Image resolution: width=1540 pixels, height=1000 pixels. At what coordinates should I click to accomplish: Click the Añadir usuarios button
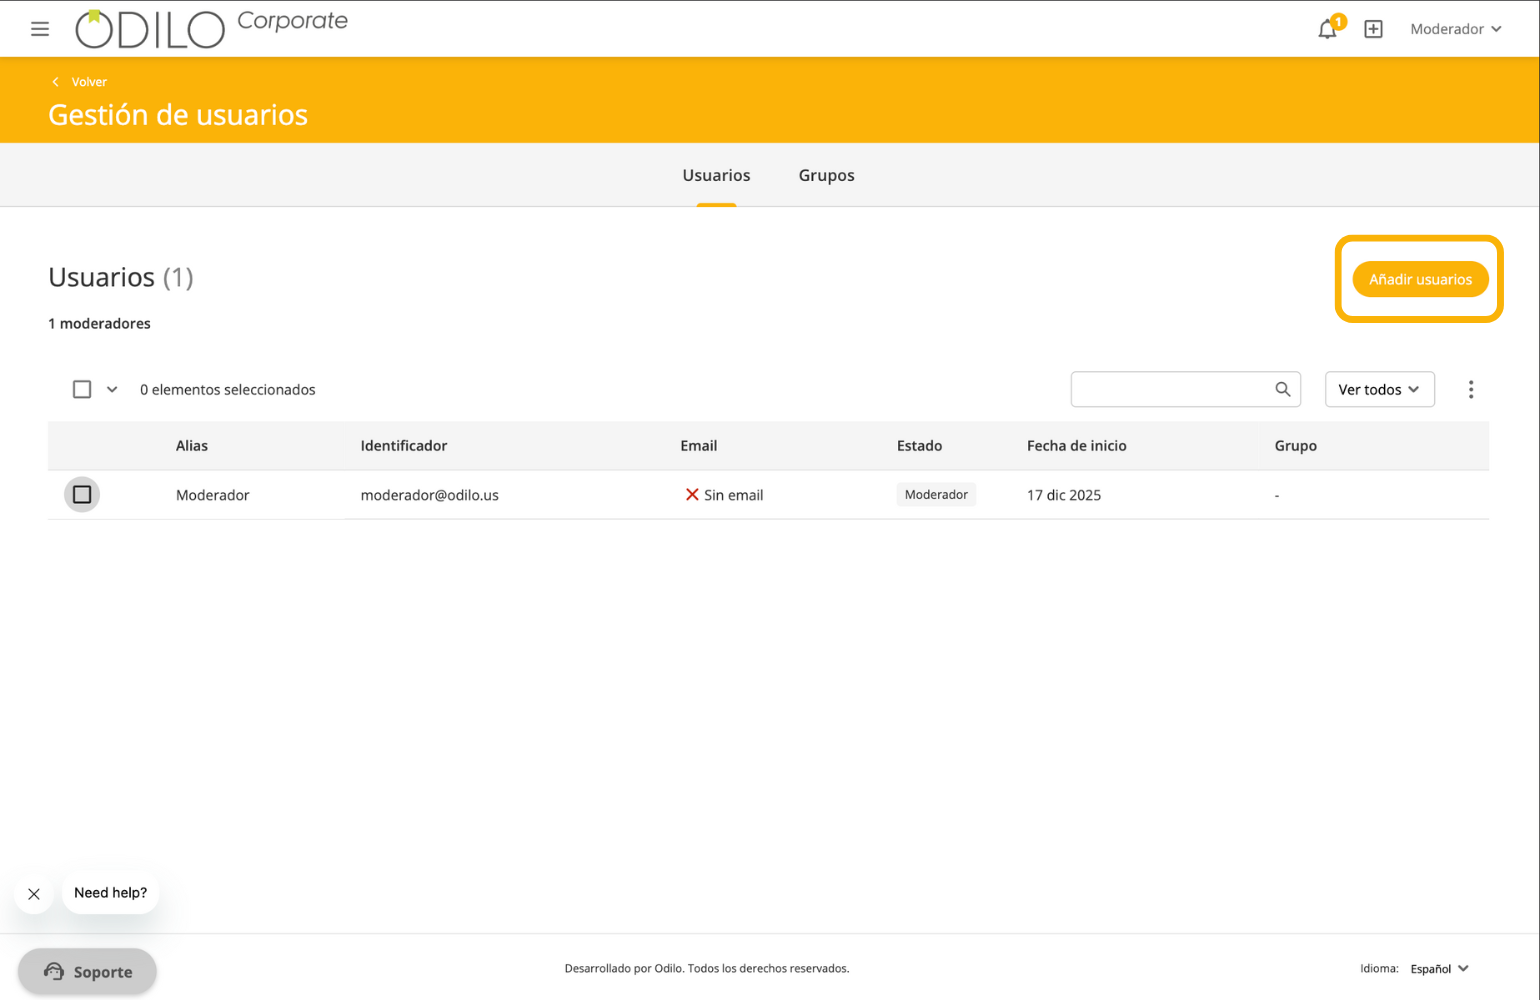1419,279
